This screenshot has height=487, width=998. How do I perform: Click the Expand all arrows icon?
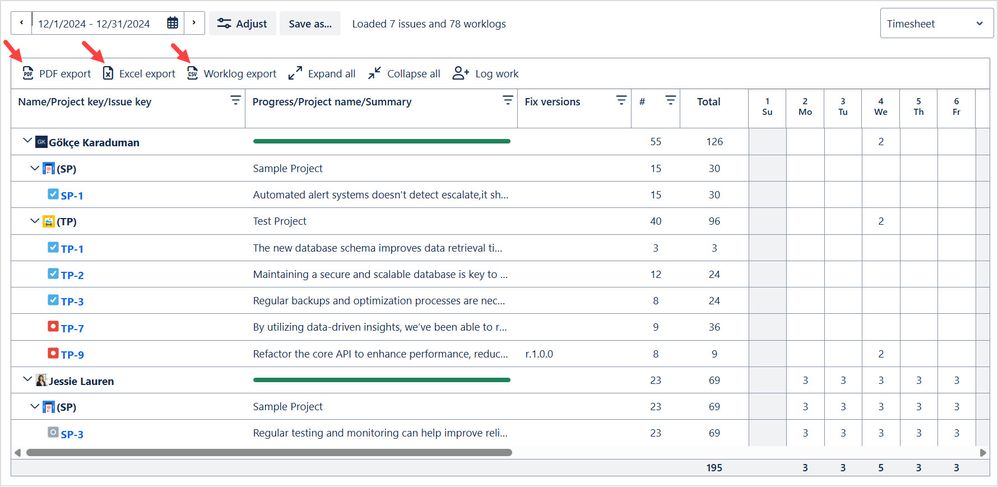click(295, 74)
